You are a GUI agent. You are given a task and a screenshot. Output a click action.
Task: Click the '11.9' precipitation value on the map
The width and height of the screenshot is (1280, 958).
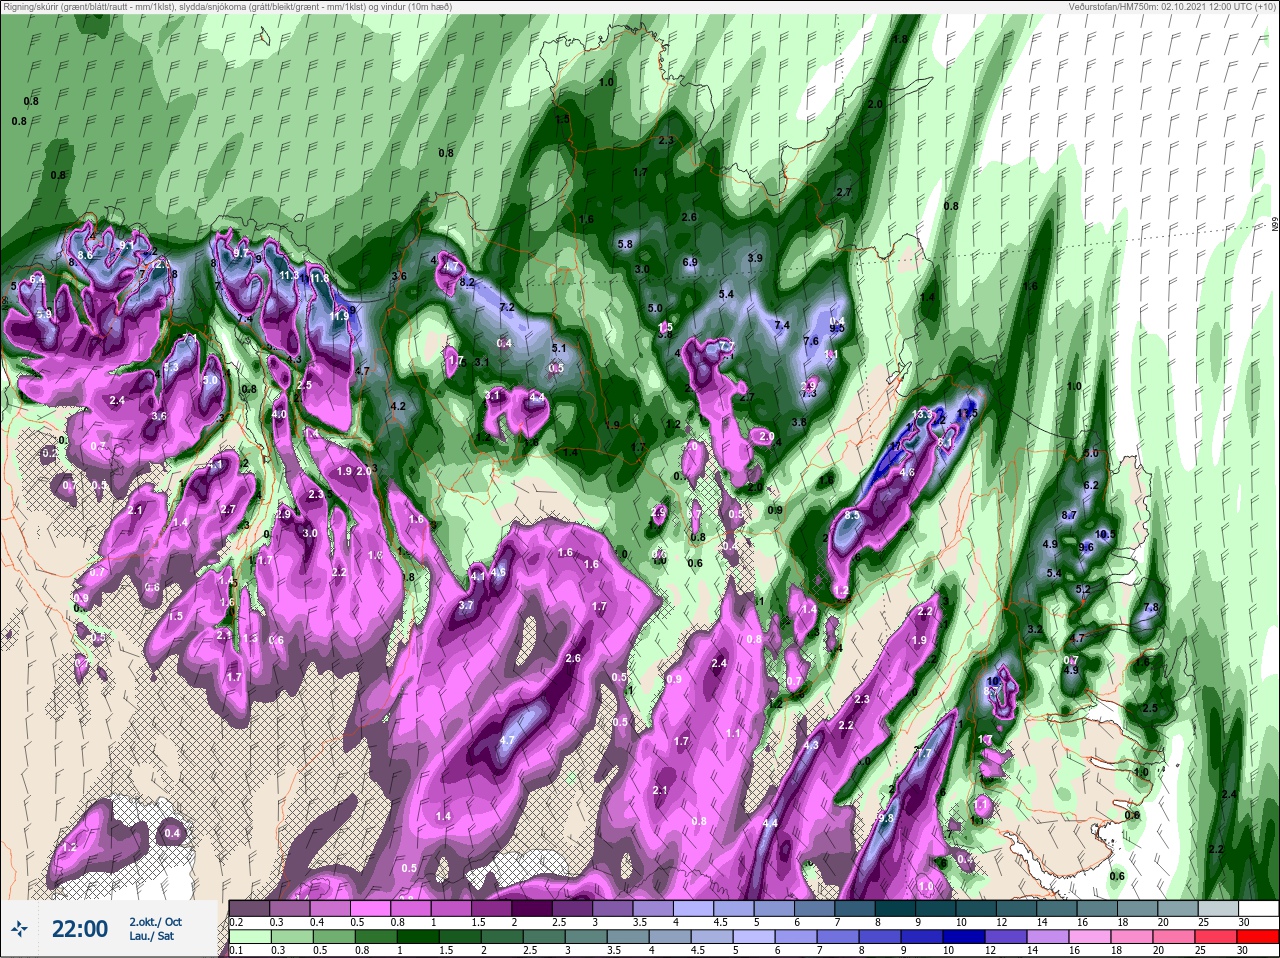coord(341,315)
